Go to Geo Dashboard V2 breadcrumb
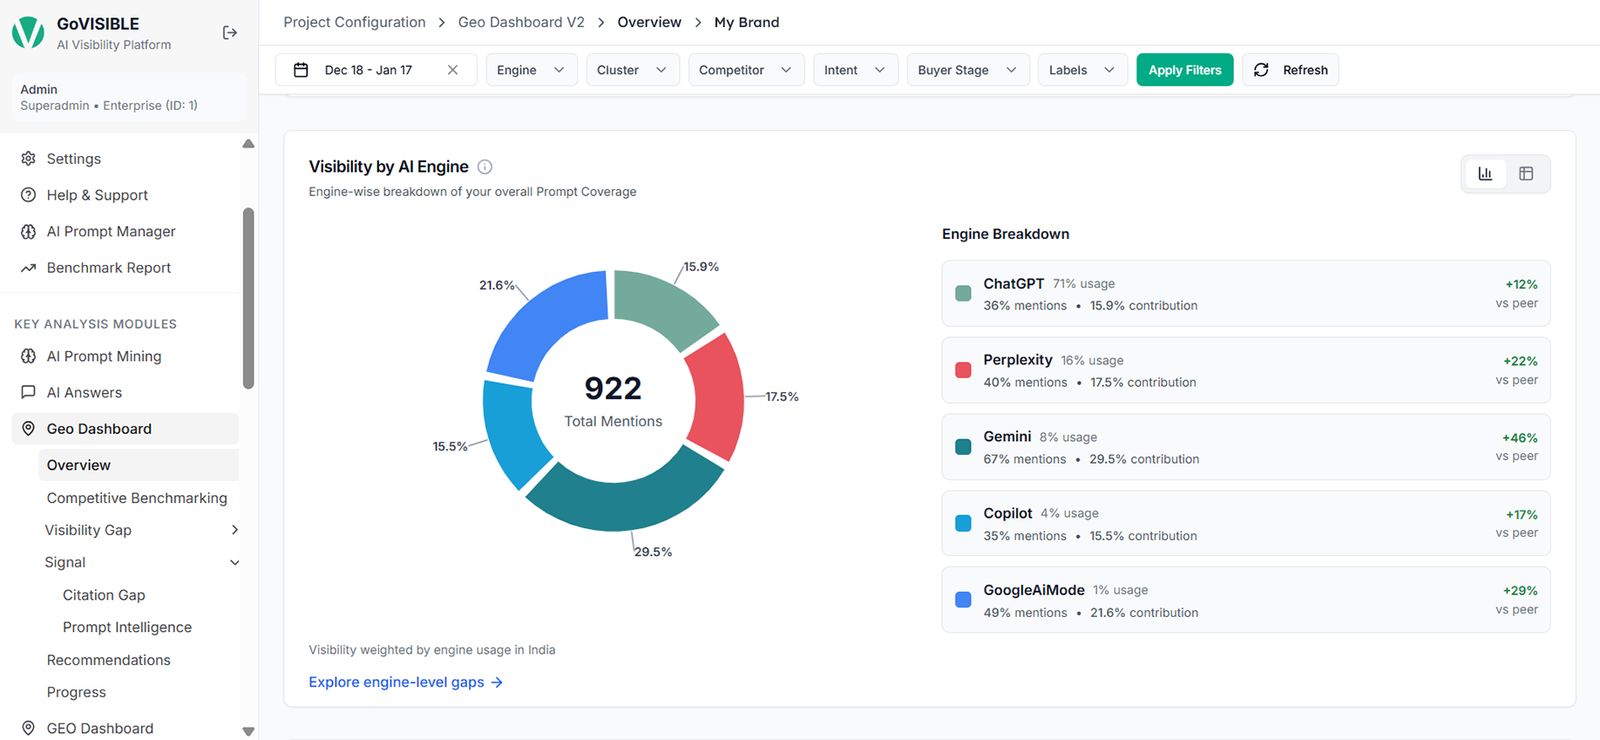The image size is (1600, 740). tap(521, 22)
